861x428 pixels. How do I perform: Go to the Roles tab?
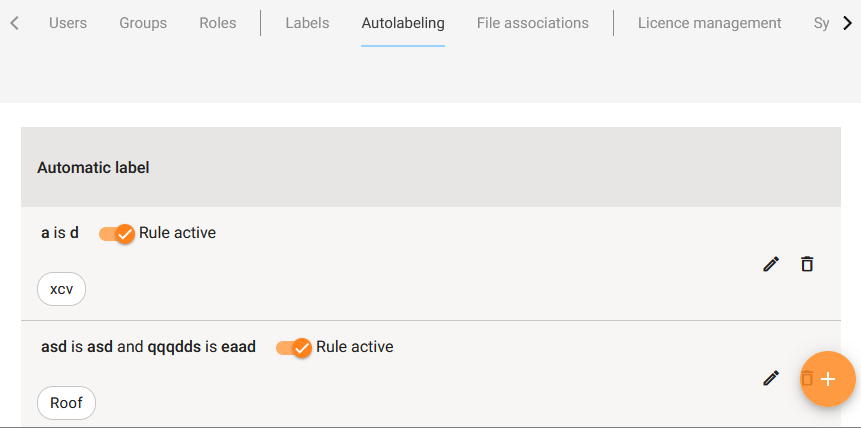click(218, 23)
